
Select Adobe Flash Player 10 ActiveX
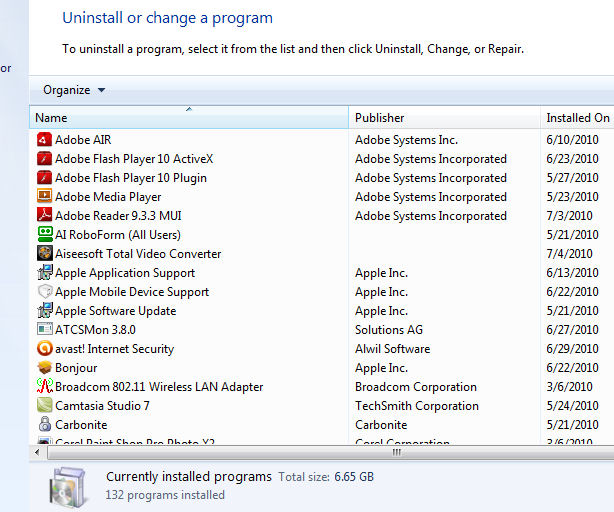(x=134, y=159)
